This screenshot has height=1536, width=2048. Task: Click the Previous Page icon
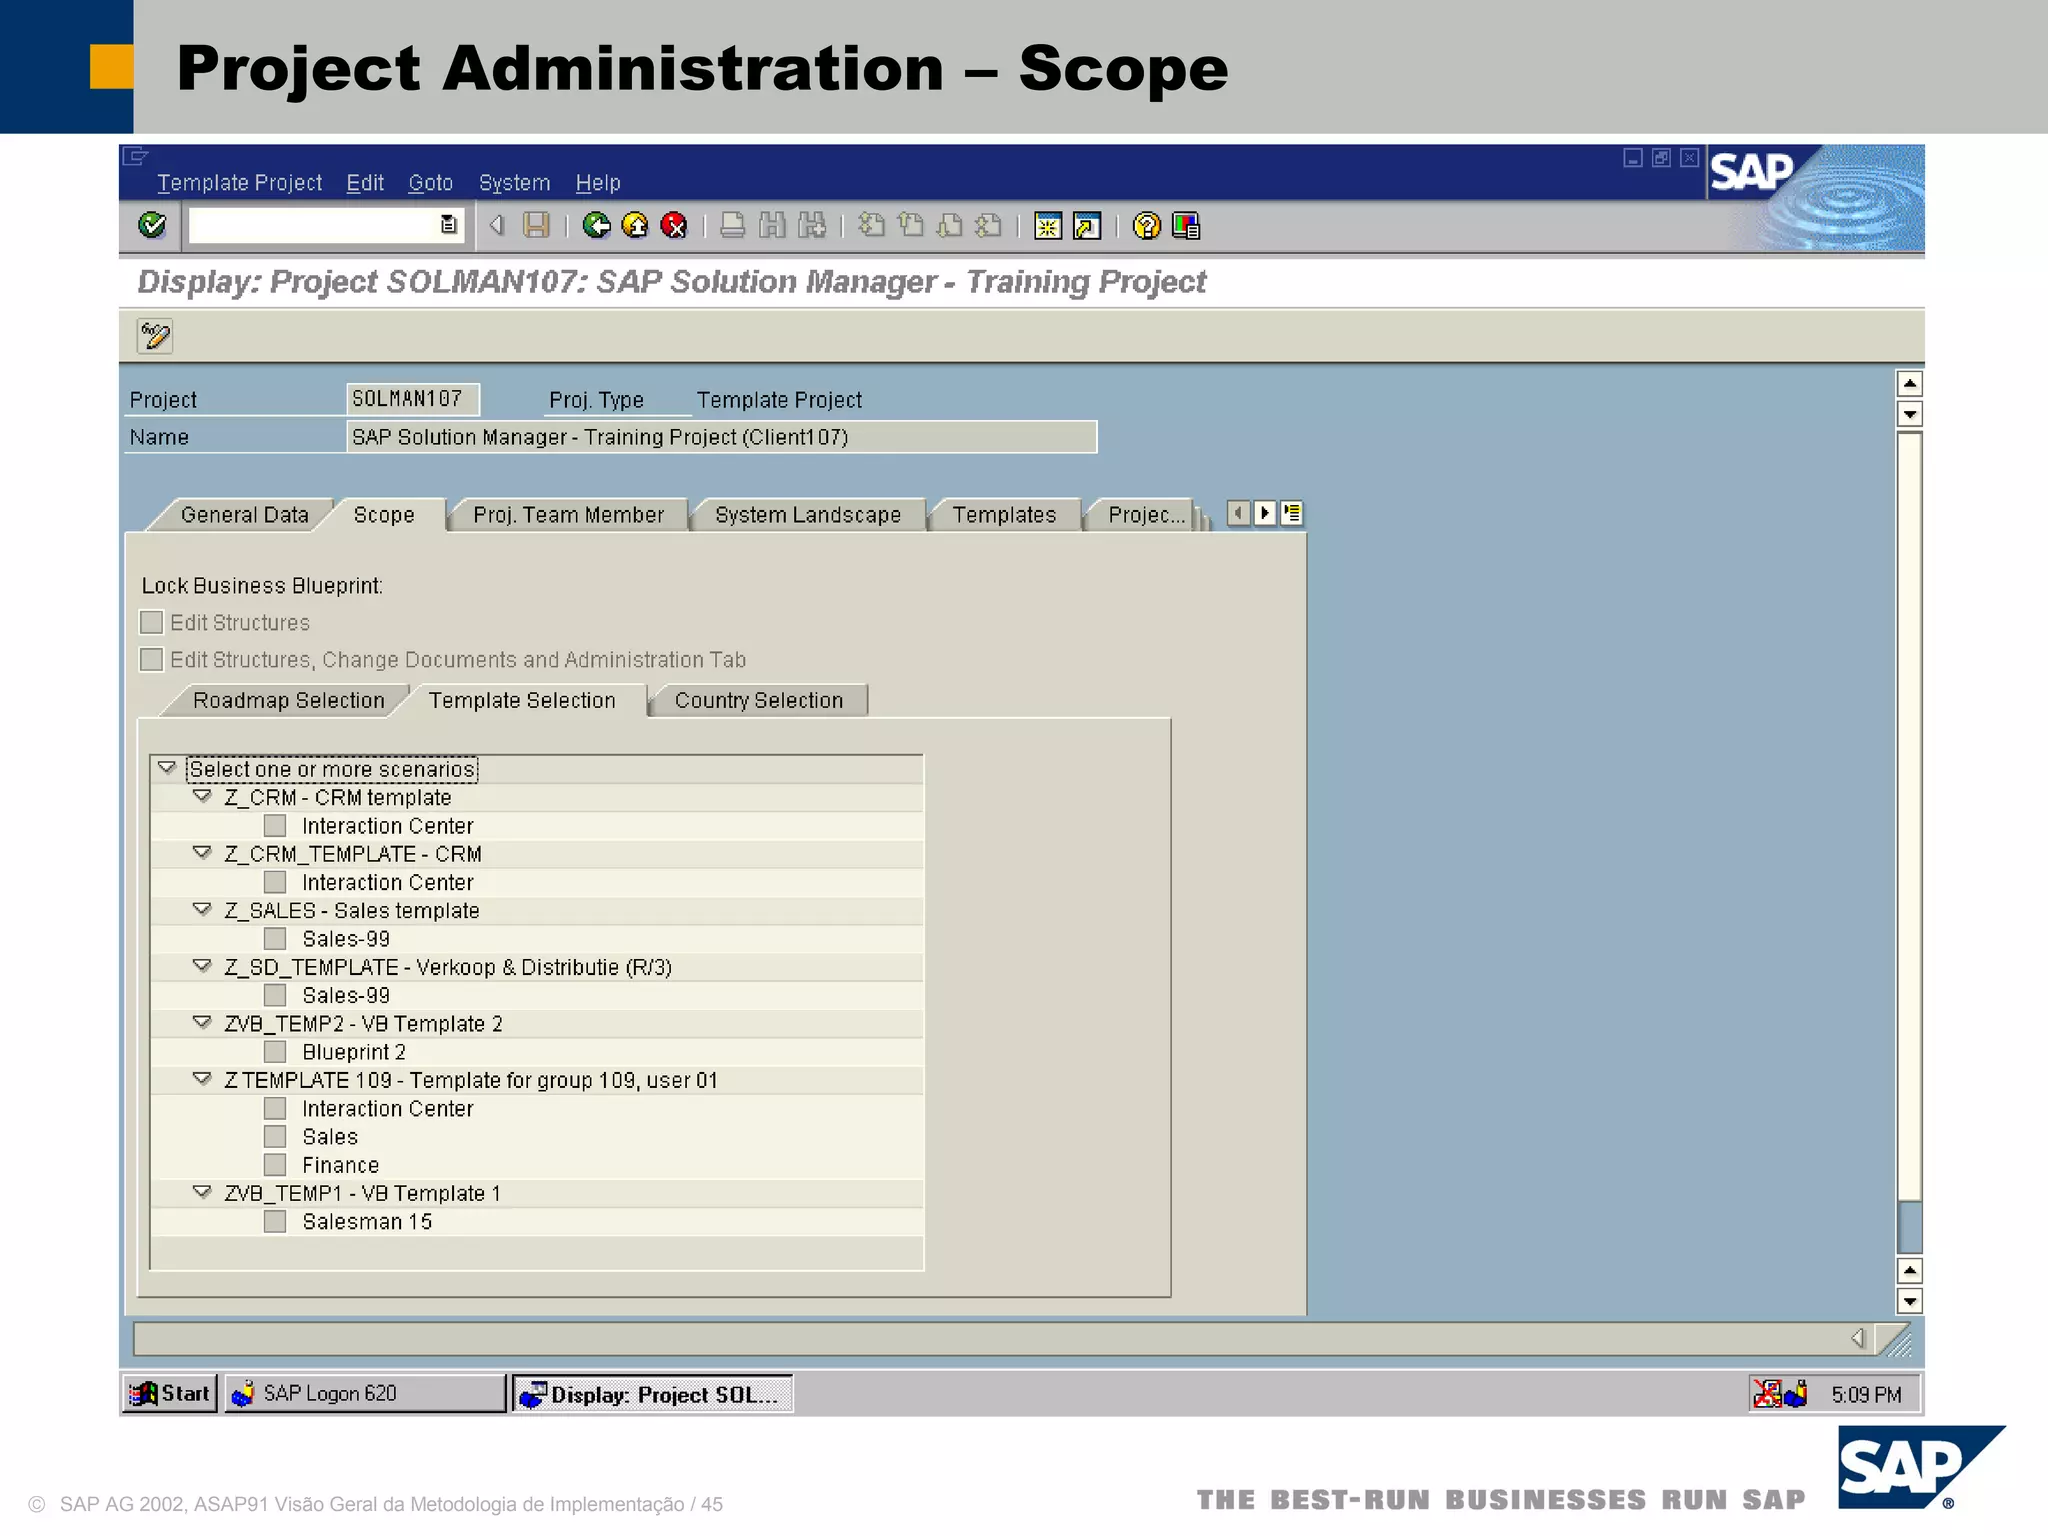coord(910,226)
